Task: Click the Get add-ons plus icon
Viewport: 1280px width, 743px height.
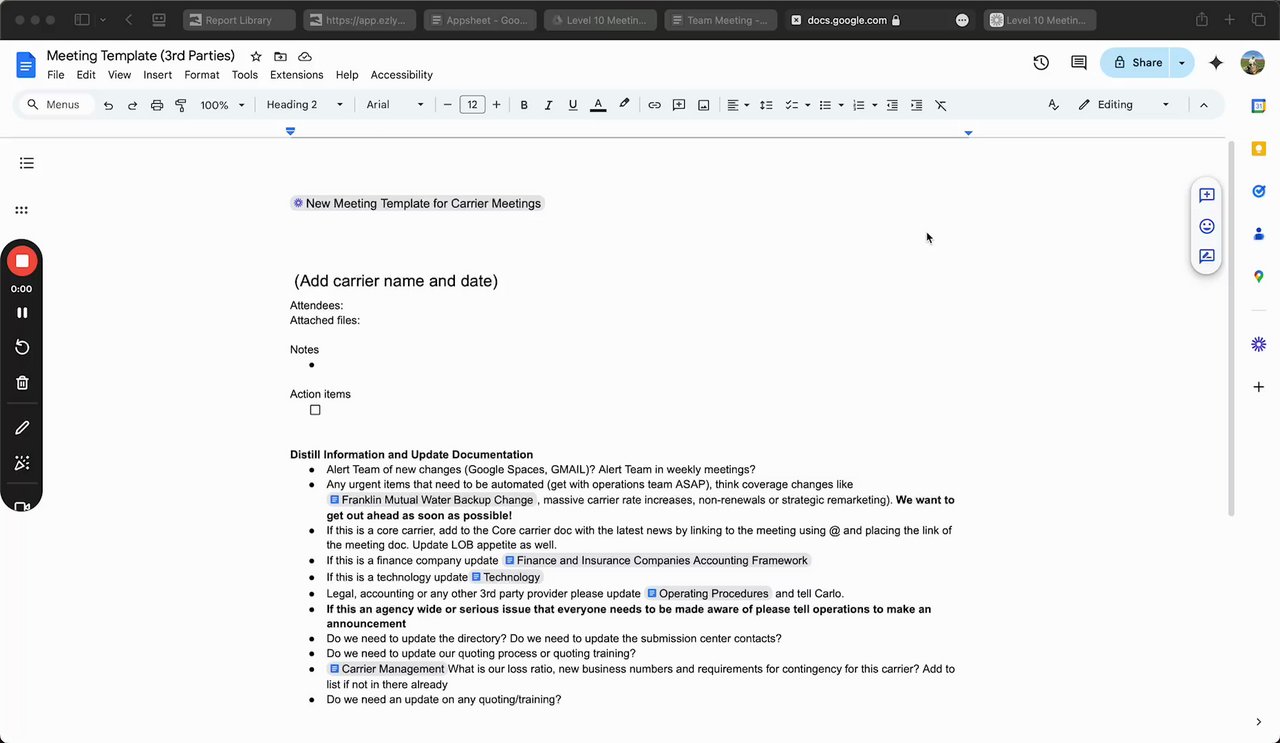Action: click(1259, 387)
